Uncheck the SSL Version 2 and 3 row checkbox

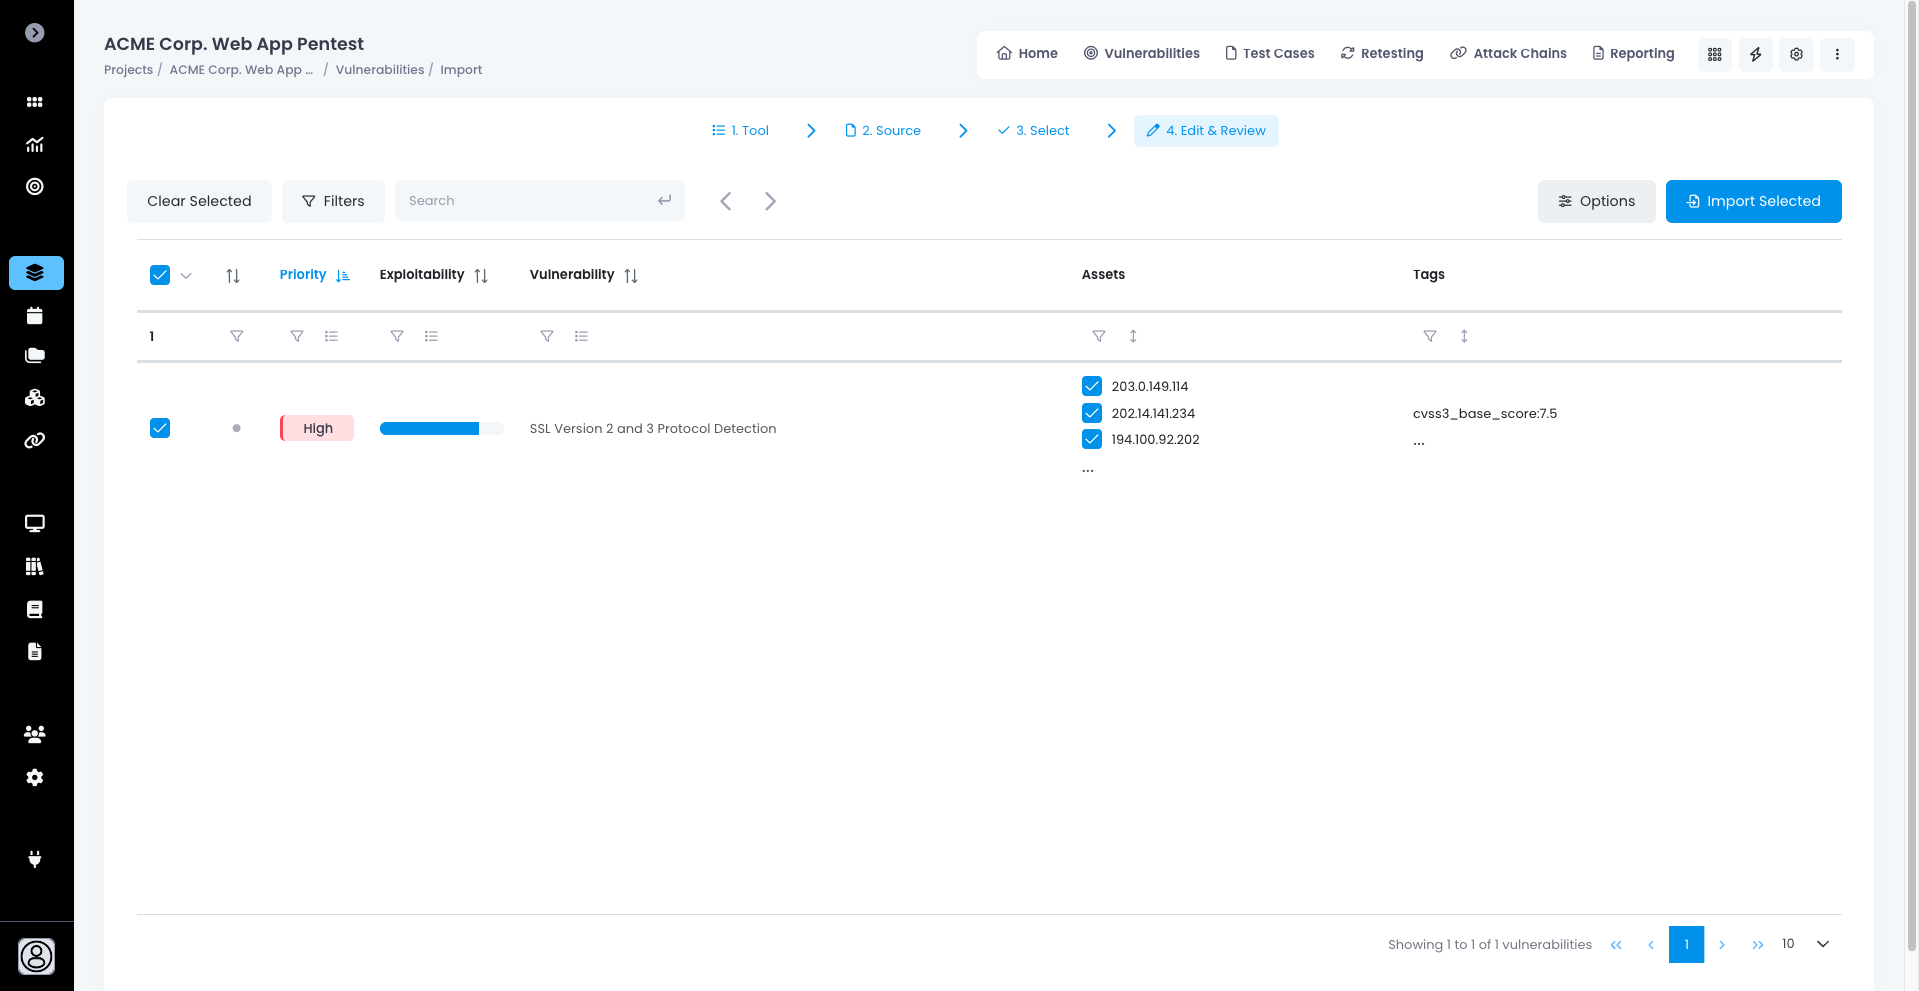(x=160, y=428)
